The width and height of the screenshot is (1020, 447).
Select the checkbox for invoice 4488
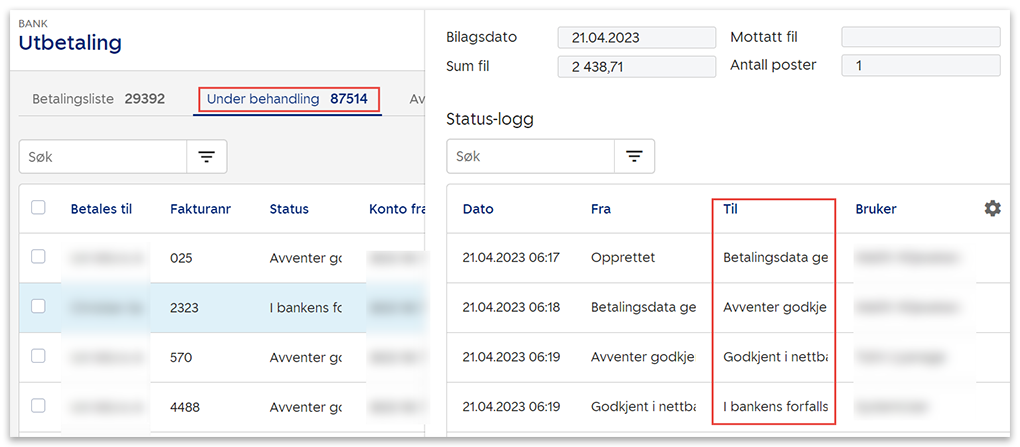(x=38, y=406)
